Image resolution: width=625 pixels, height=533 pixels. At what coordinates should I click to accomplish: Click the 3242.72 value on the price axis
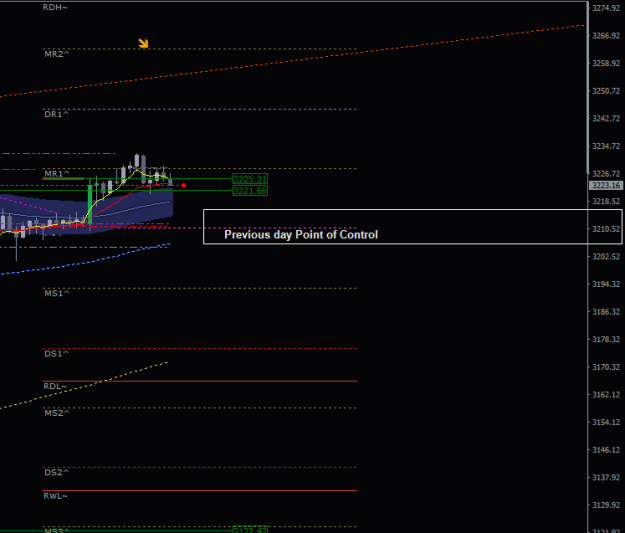tap(606, 118)
